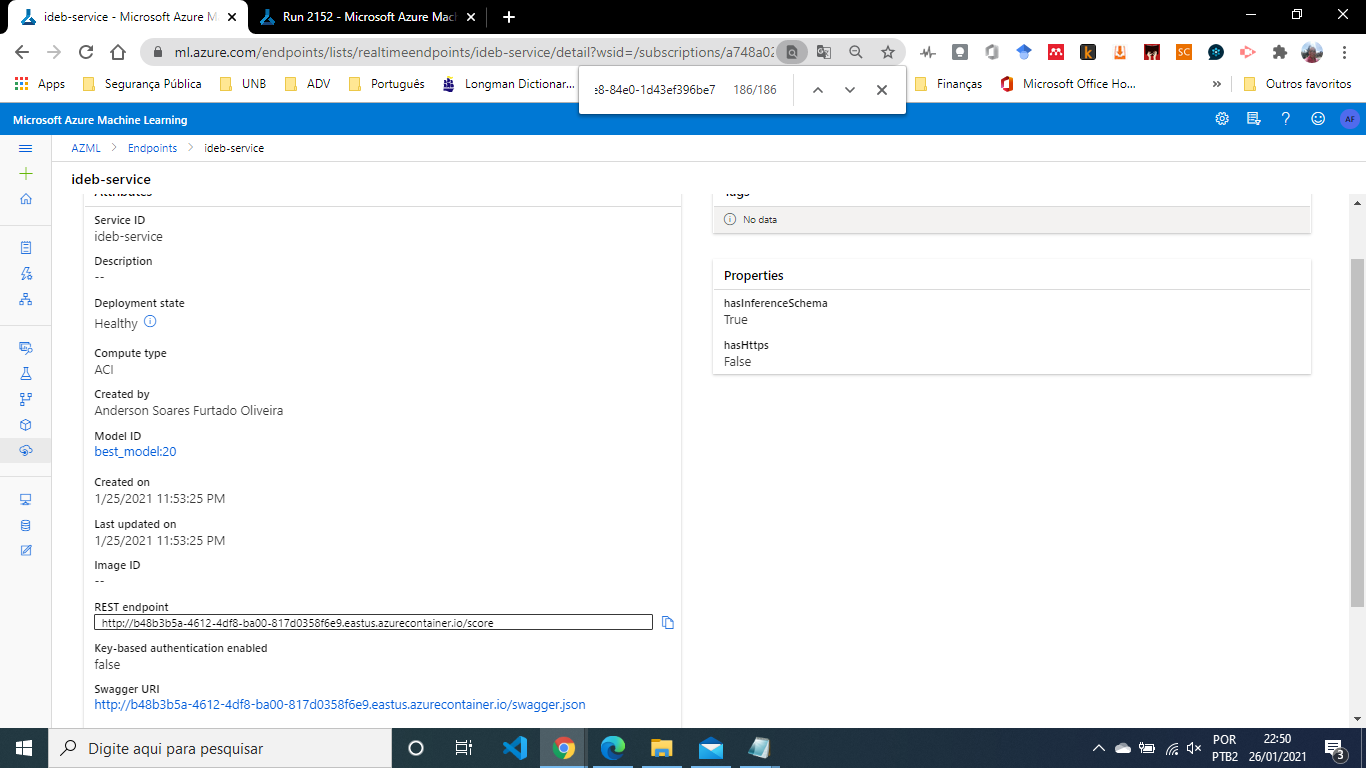Open Datastores sidebar icon
This screenshot has height=768, width=1366.
(26, 525)
